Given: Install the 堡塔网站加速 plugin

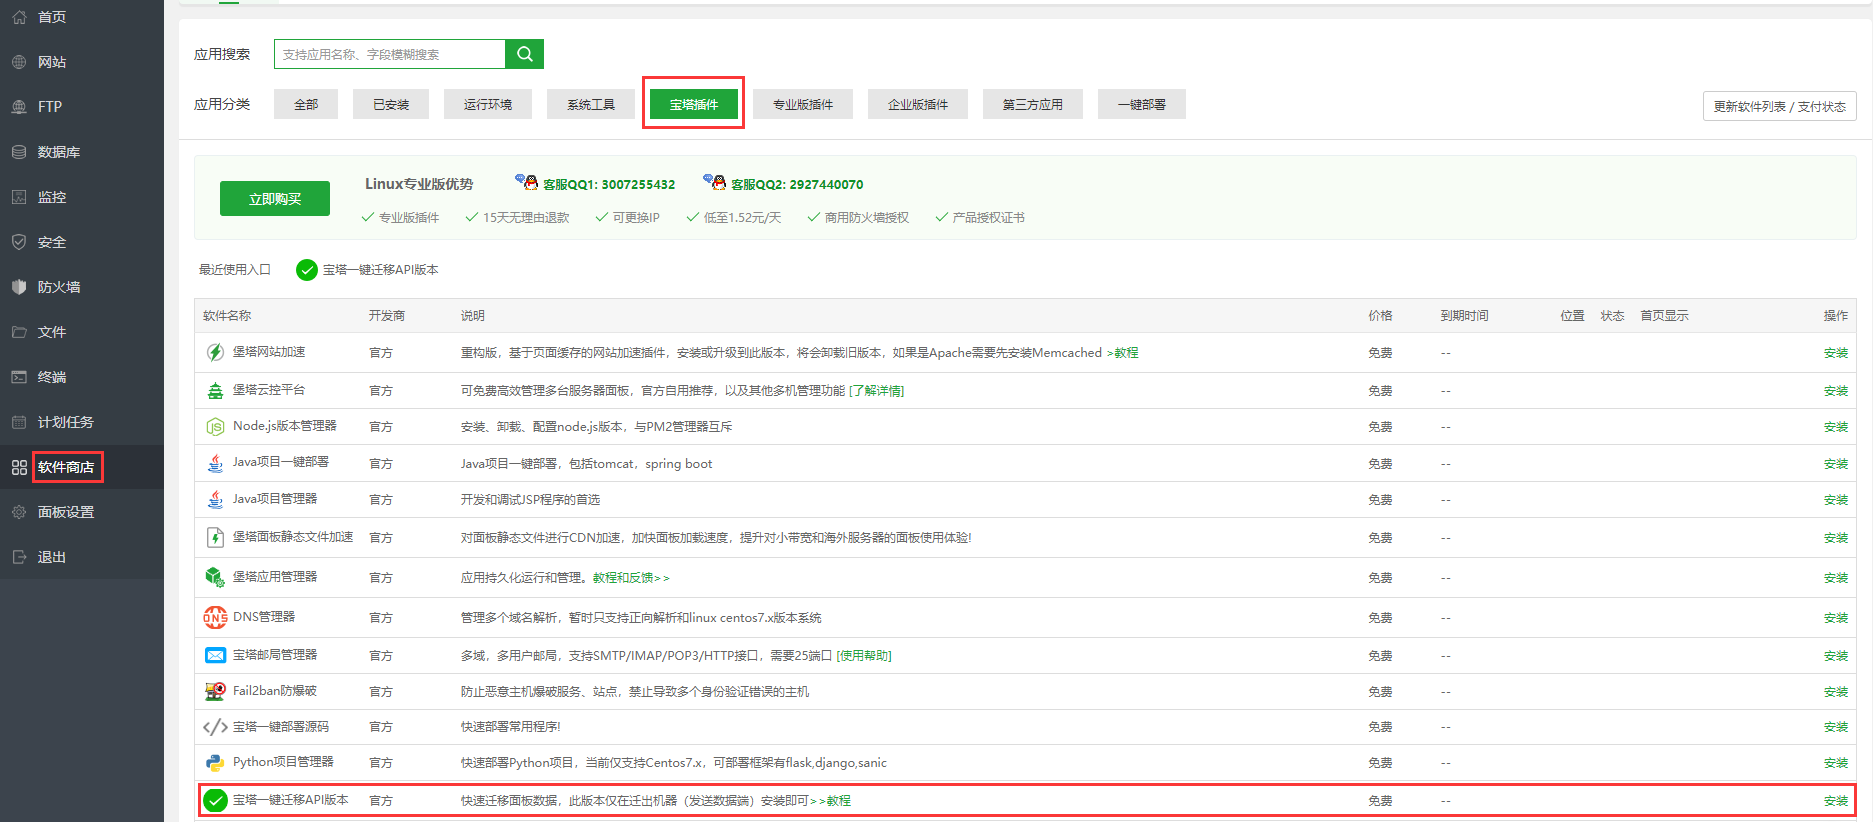Looking at the screenshot, I should tap(1835, 353).
